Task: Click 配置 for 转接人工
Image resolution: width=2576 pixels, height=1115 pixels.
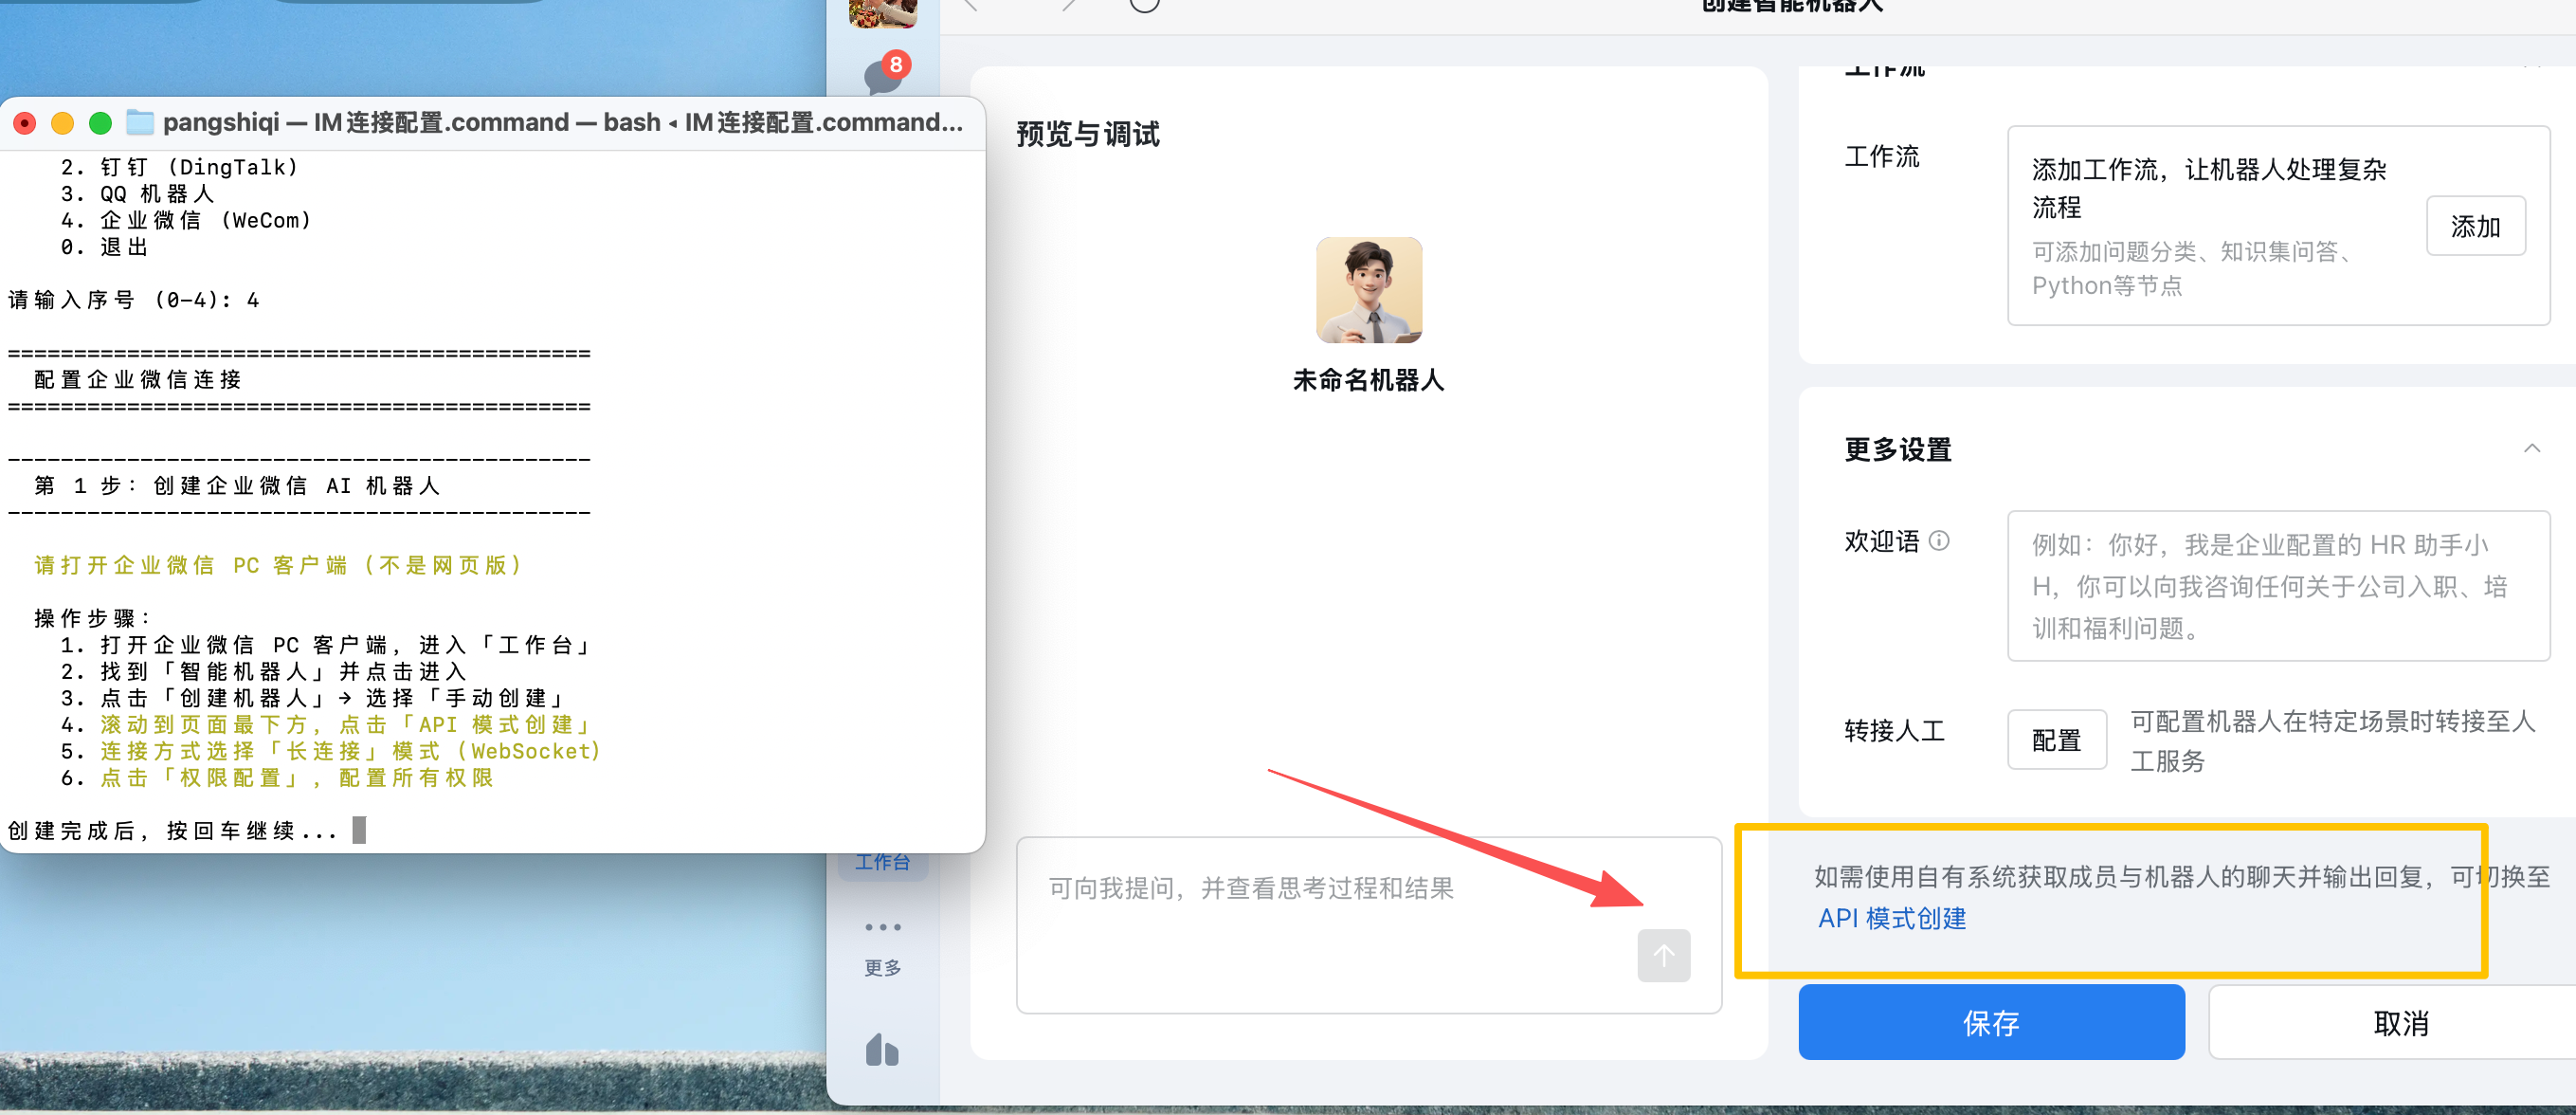Action: click(2056, 740)
